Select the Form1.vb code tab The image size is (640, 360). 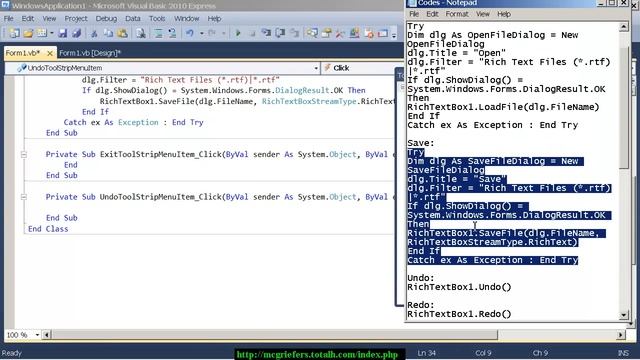[x=23, y=53]
